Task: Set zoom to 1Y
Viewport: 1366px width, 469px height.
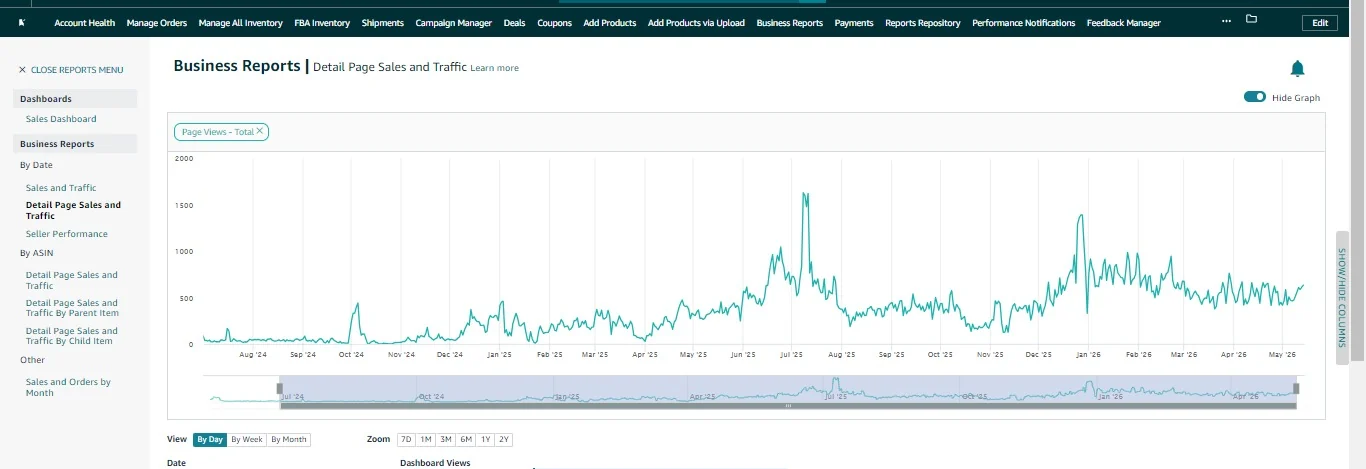Action: [485, 439]
